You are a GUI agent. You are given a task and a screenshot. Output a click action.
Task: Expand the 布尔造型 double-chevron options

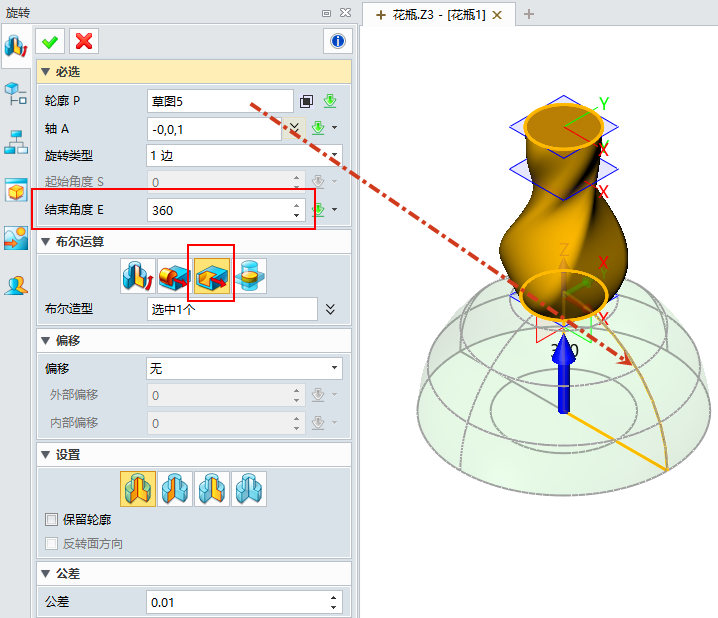tap(331, 309)
